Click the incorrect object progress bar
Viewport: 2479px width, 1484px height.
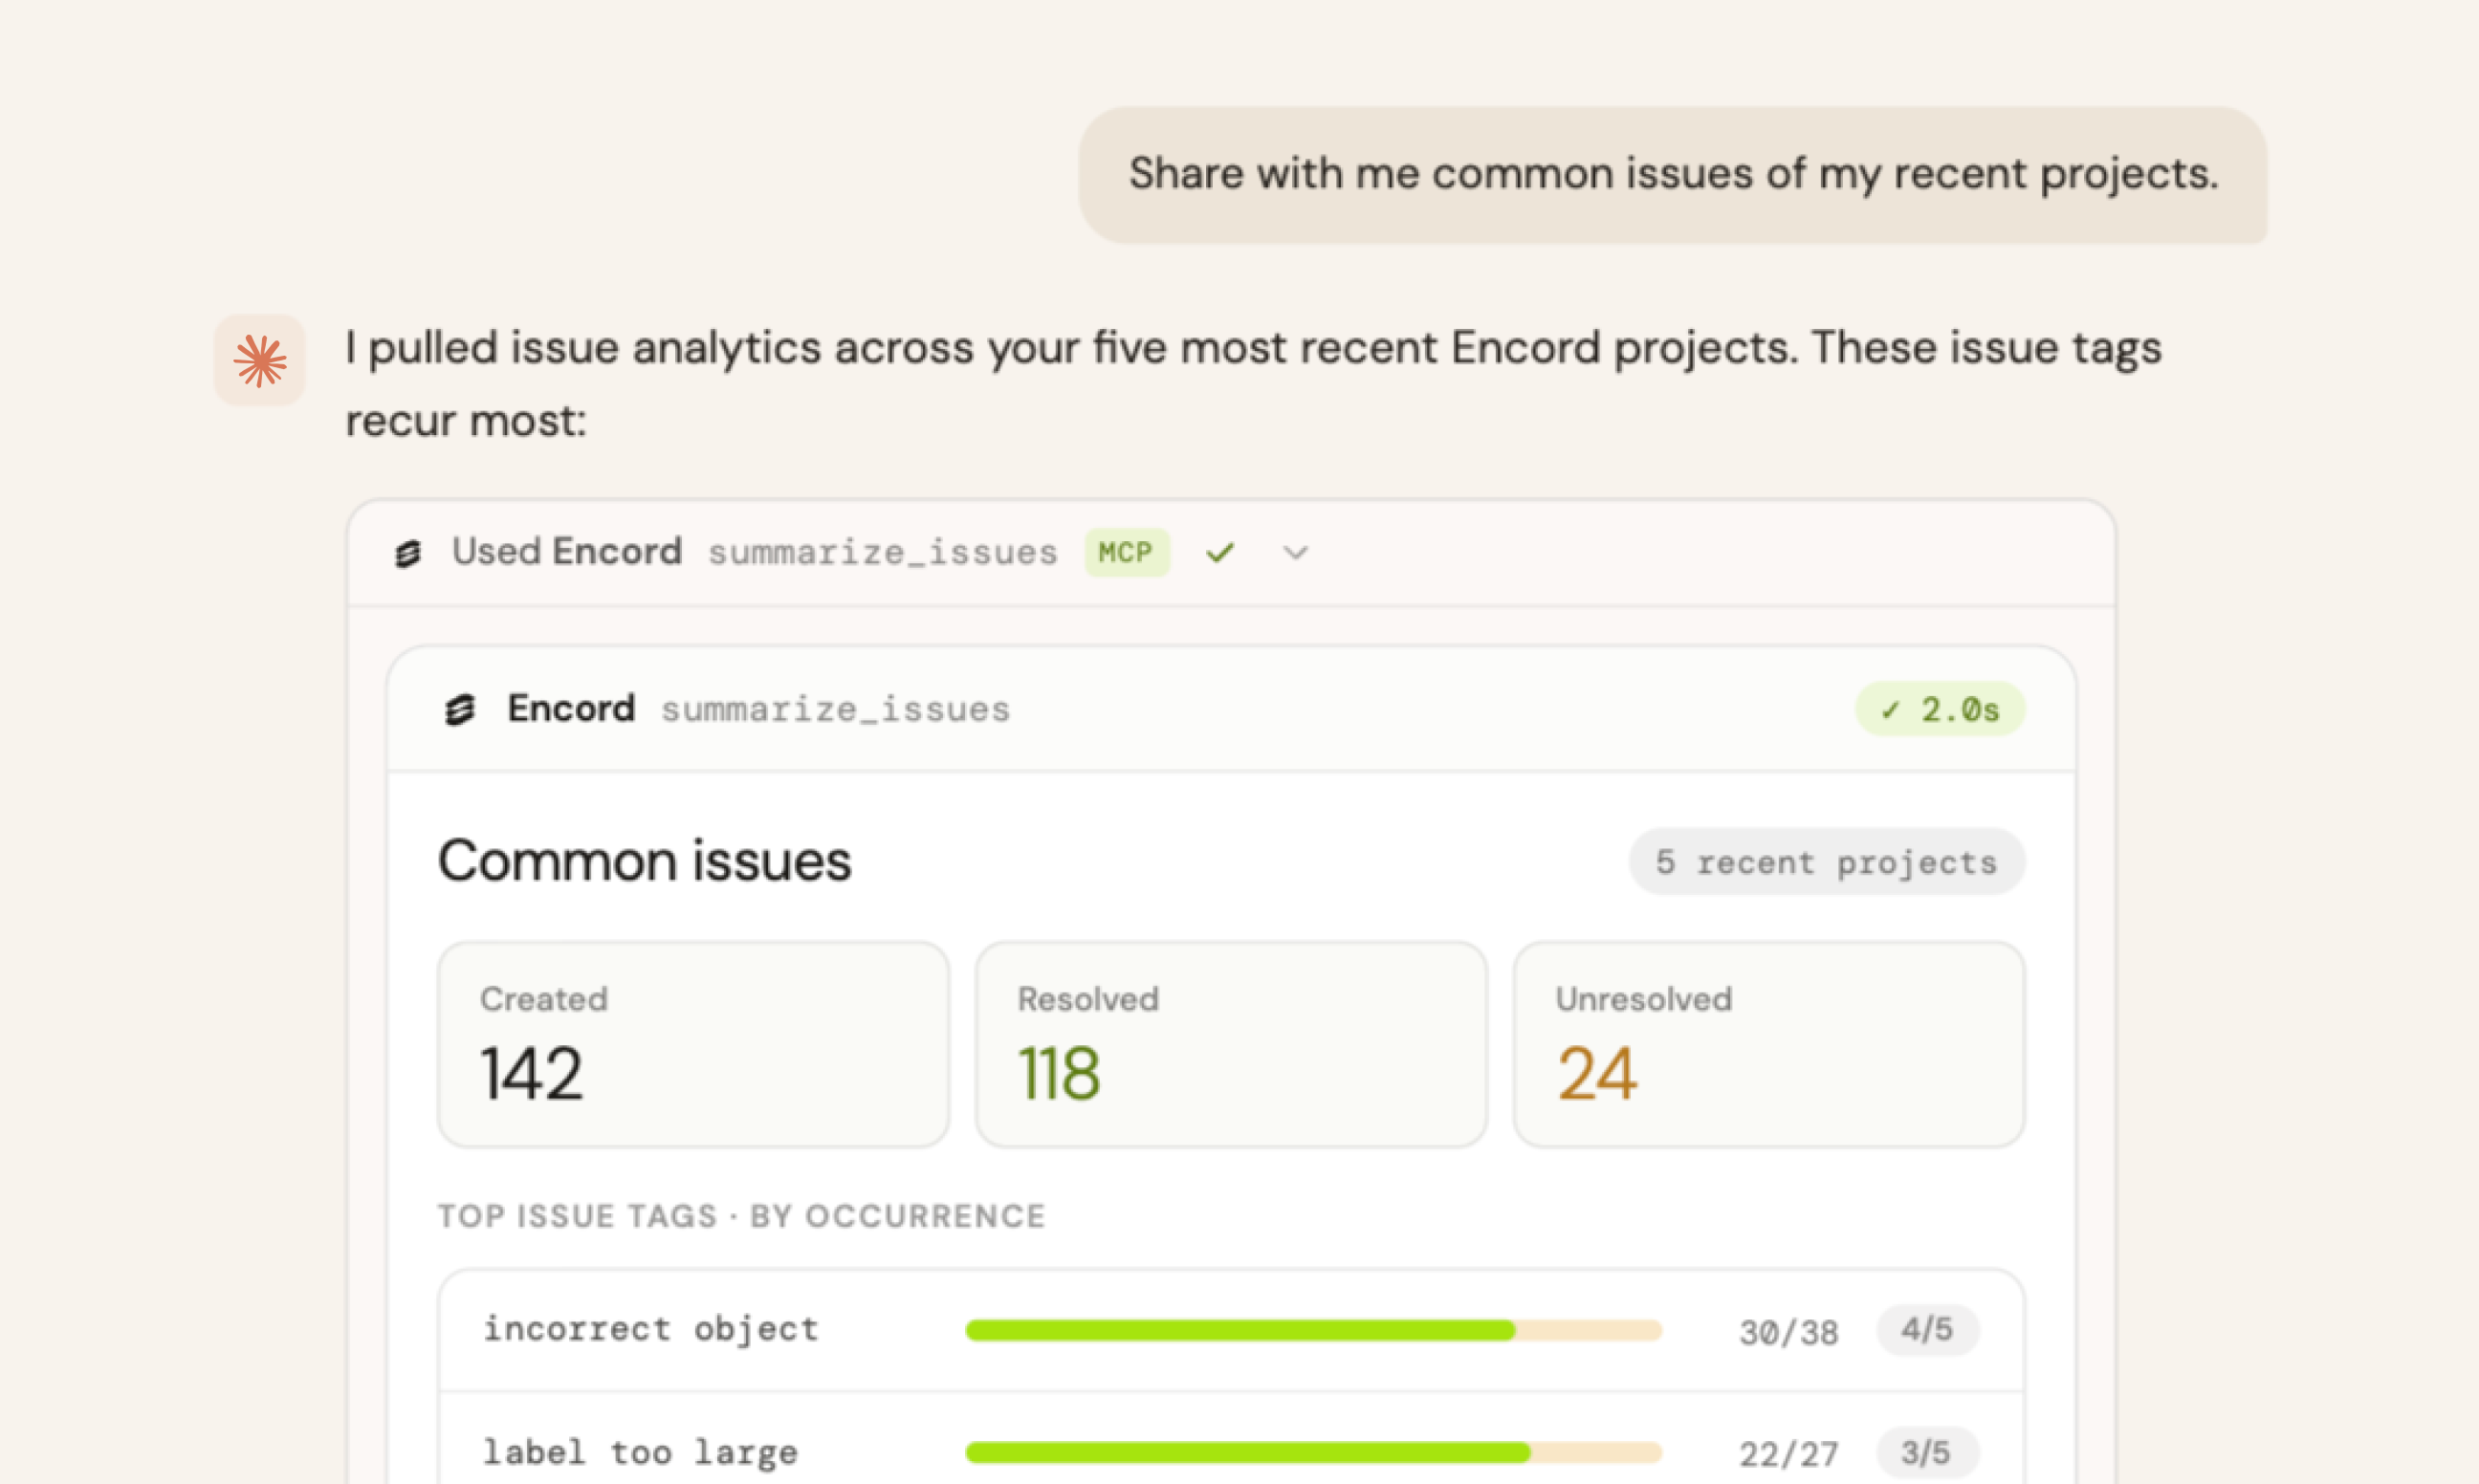pyautogui.click(x=1313, y=1330)
